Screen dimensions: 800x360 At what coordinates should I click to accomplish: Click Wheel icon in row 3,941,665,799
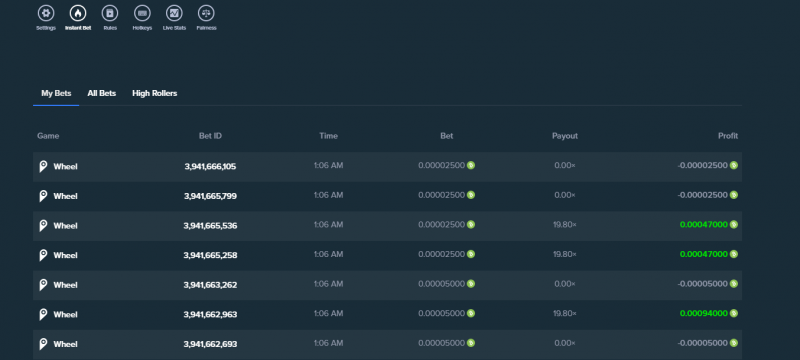pos(43,196)
